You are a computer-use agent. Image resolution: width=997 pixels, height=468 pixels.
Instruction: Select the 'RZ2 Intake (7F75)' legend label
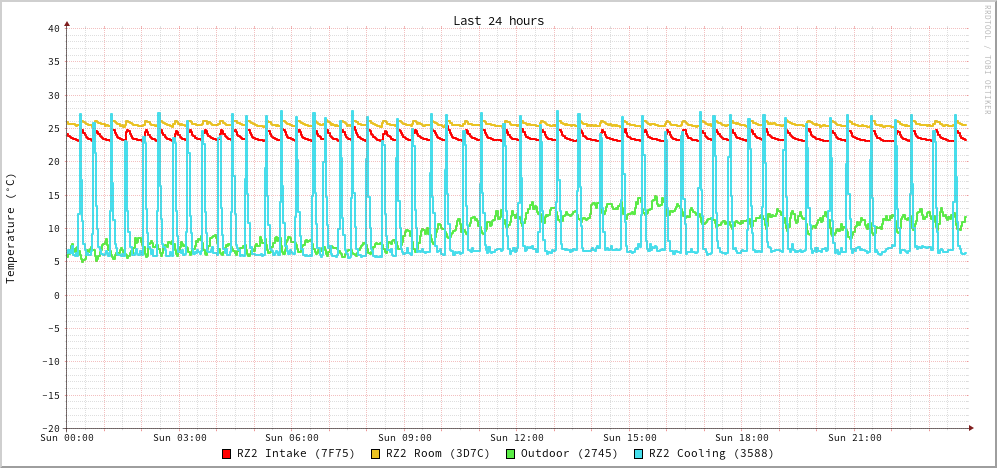[296, 454]
